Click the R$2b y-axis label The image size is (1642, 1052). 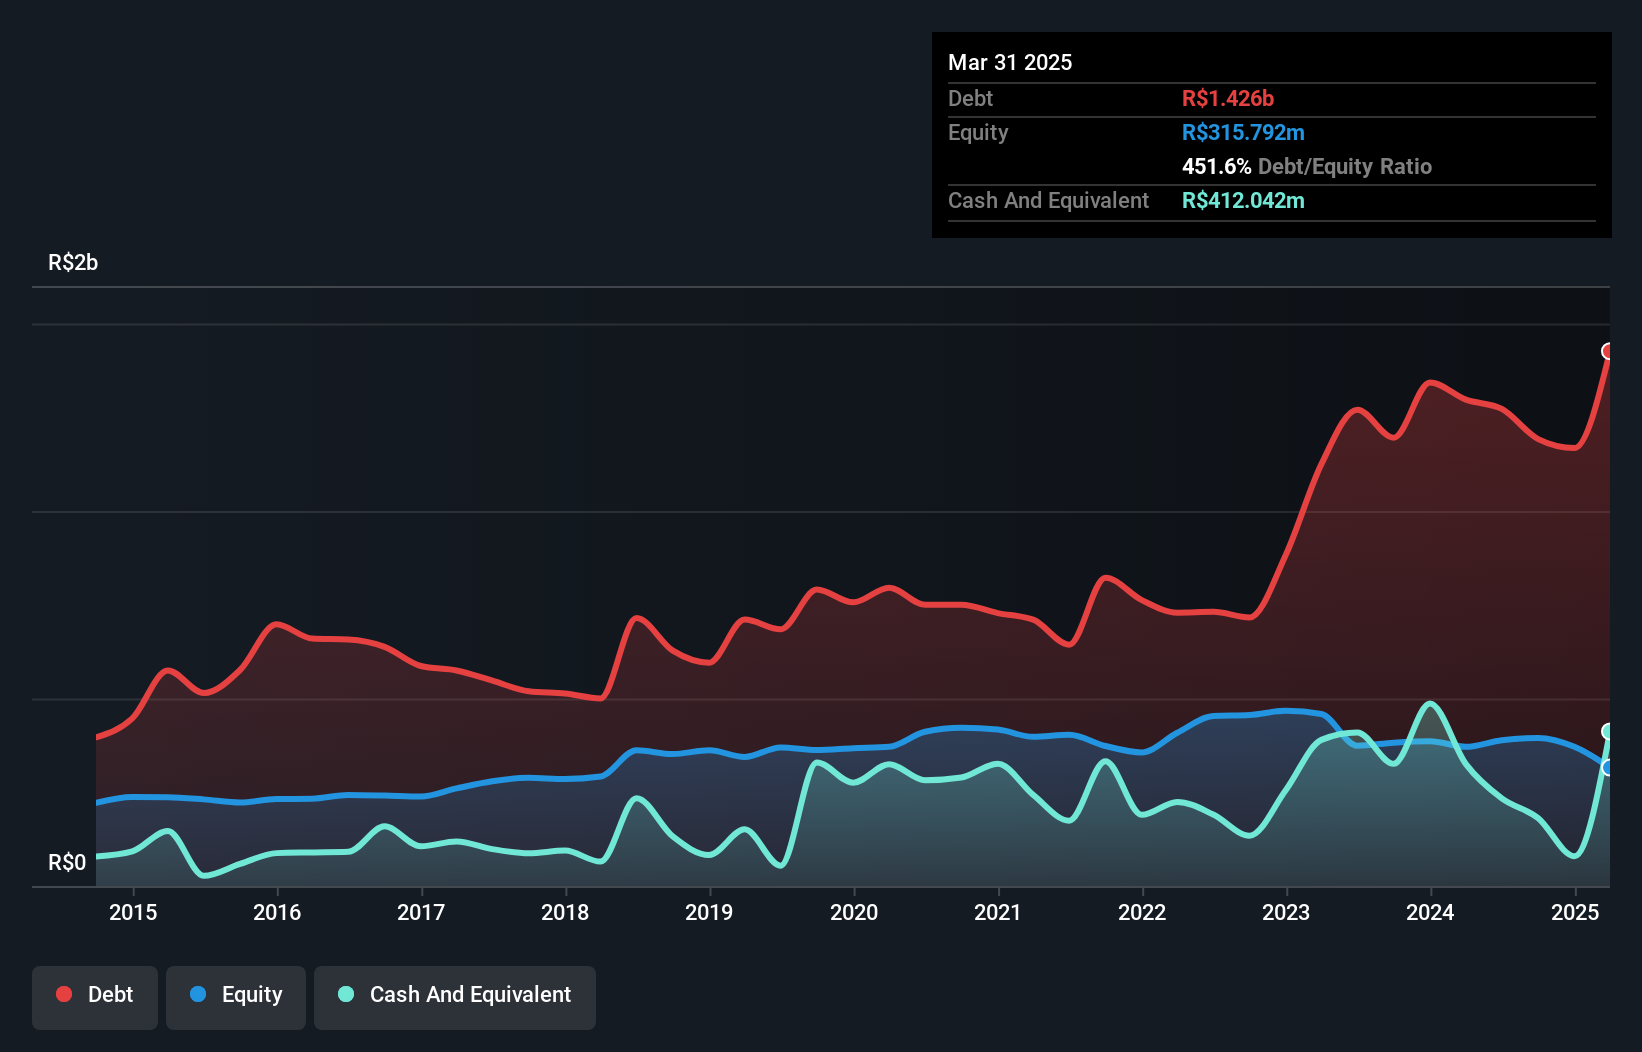click(73, 262)
